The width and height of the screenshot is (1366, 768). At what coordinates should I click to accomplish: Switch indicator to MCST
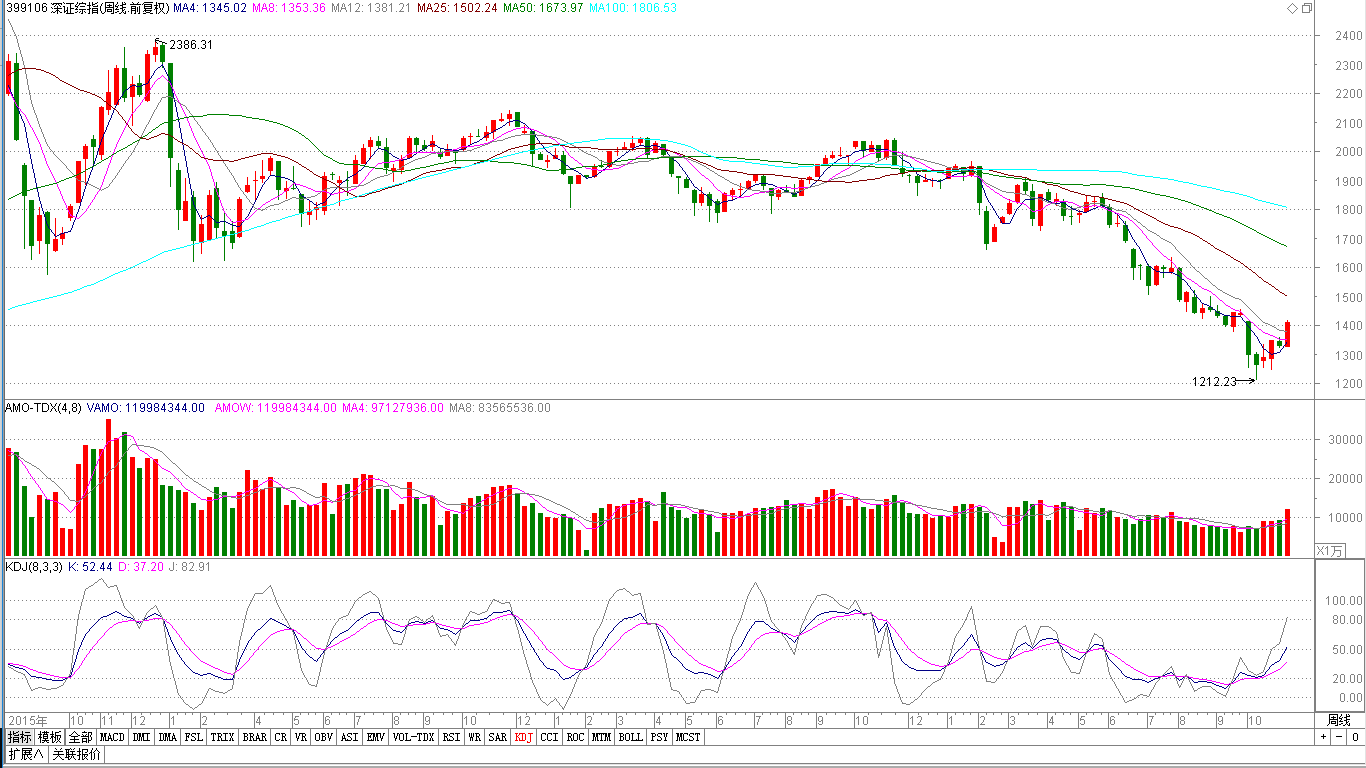pos(688,737)
